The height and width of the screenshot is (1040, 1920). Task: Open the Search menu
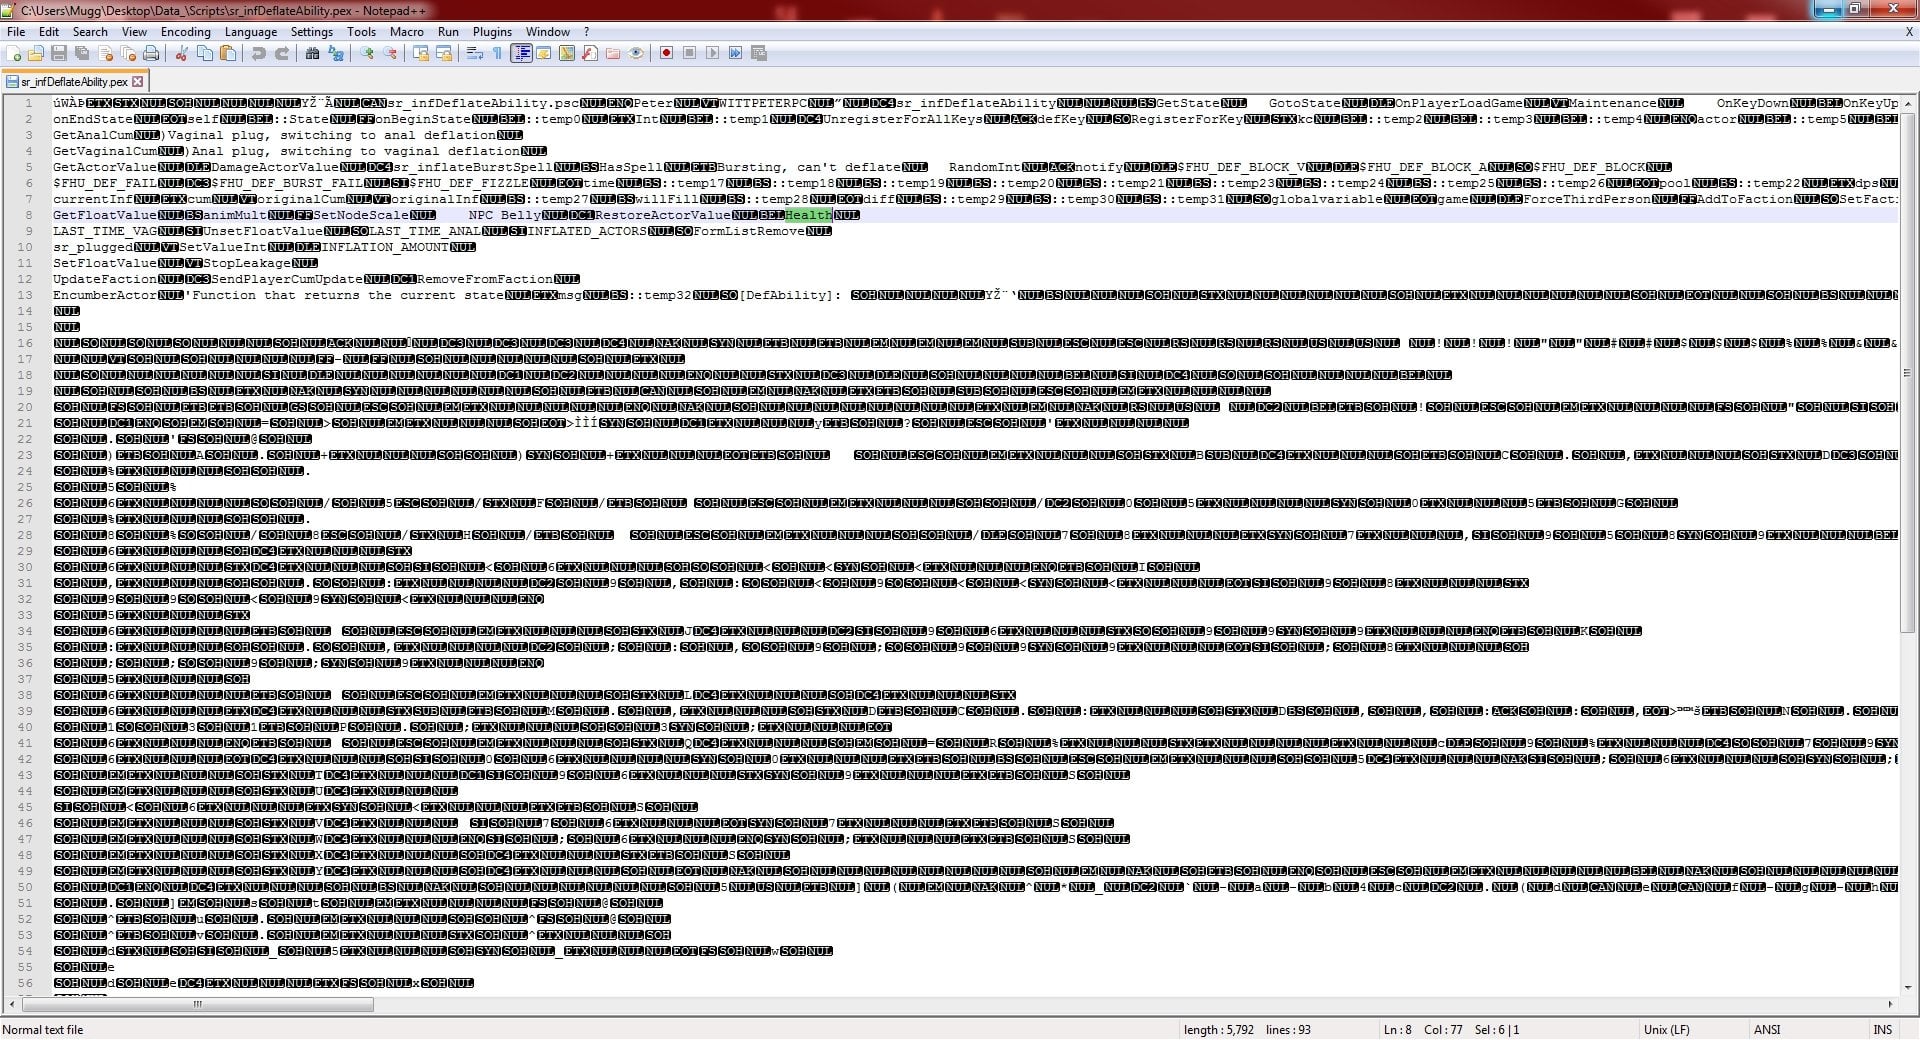tap(90, 32)
